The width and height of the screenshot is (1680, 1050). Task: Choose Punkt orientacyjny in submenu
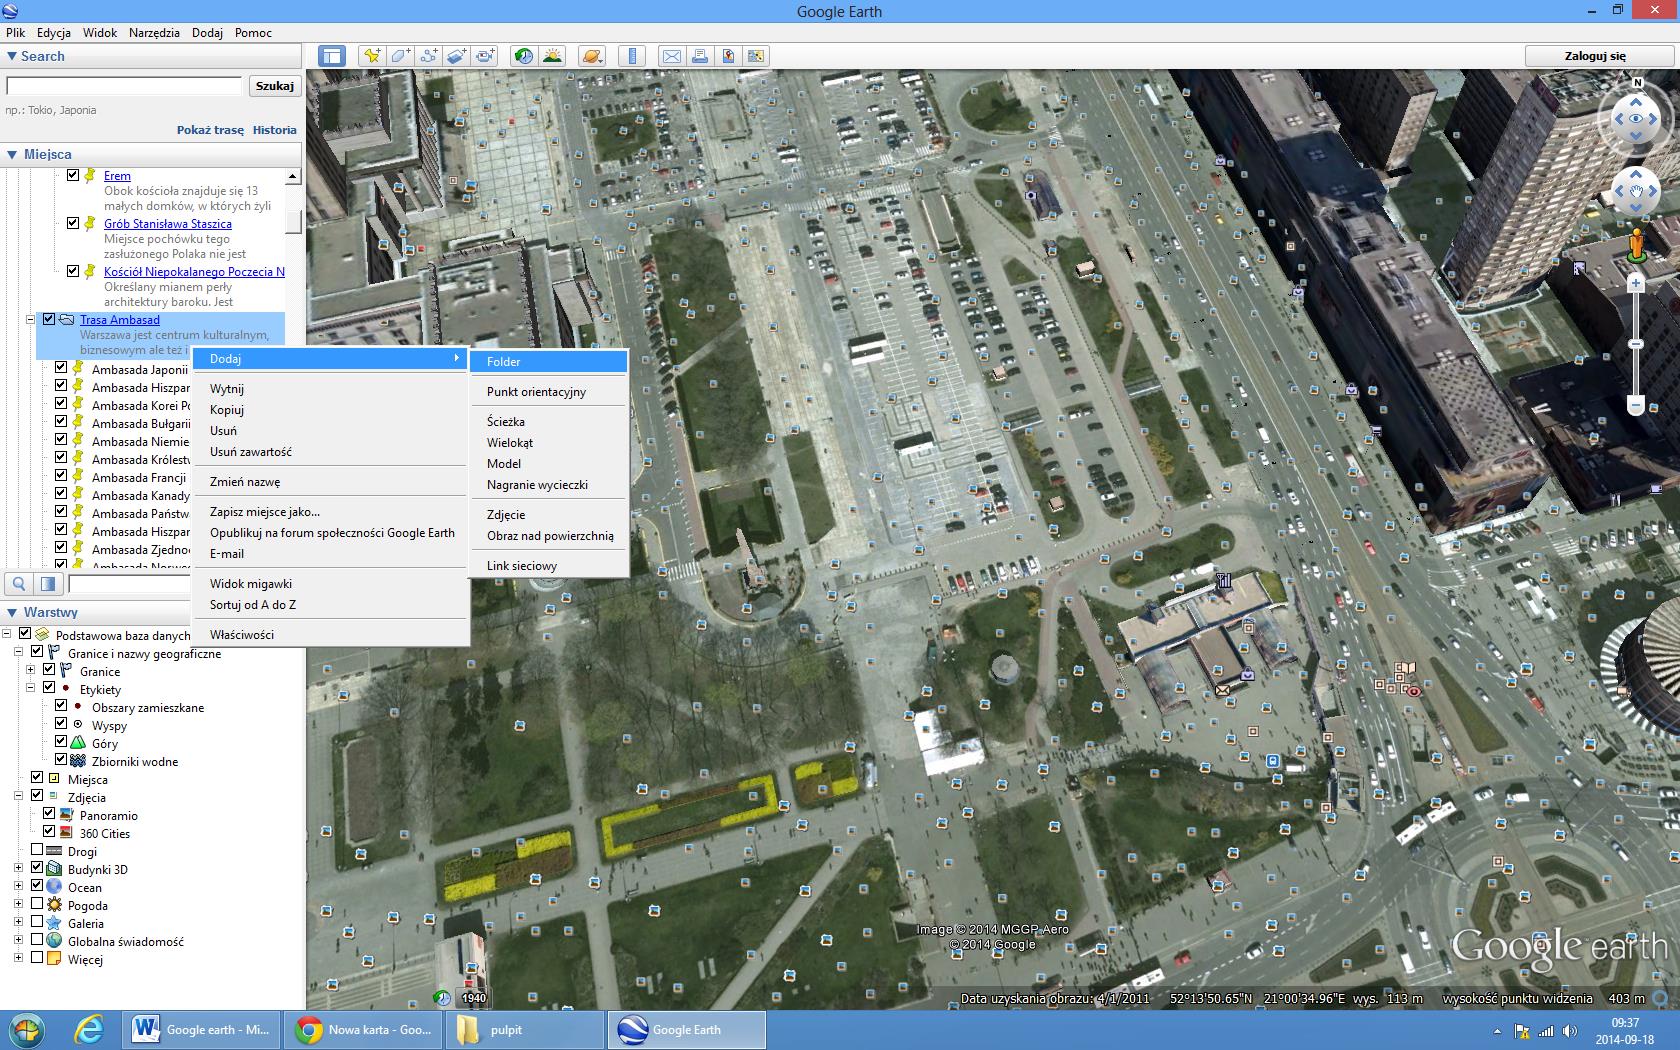coord(548,392)
